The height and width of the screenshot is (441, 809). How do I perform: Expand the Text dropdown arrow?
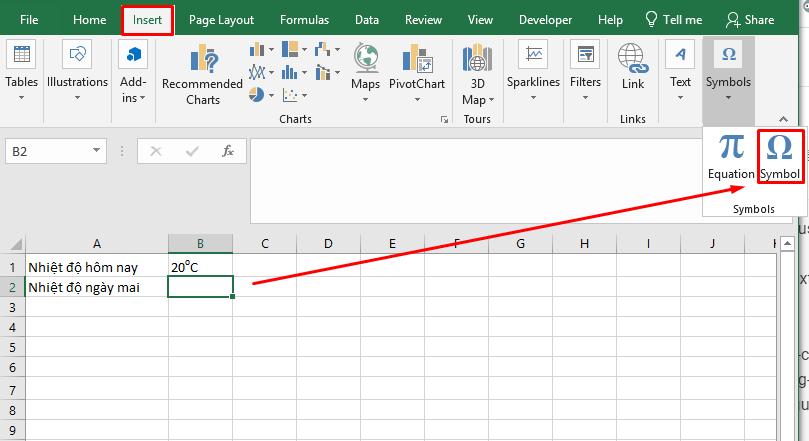click(x=680, y=97)
